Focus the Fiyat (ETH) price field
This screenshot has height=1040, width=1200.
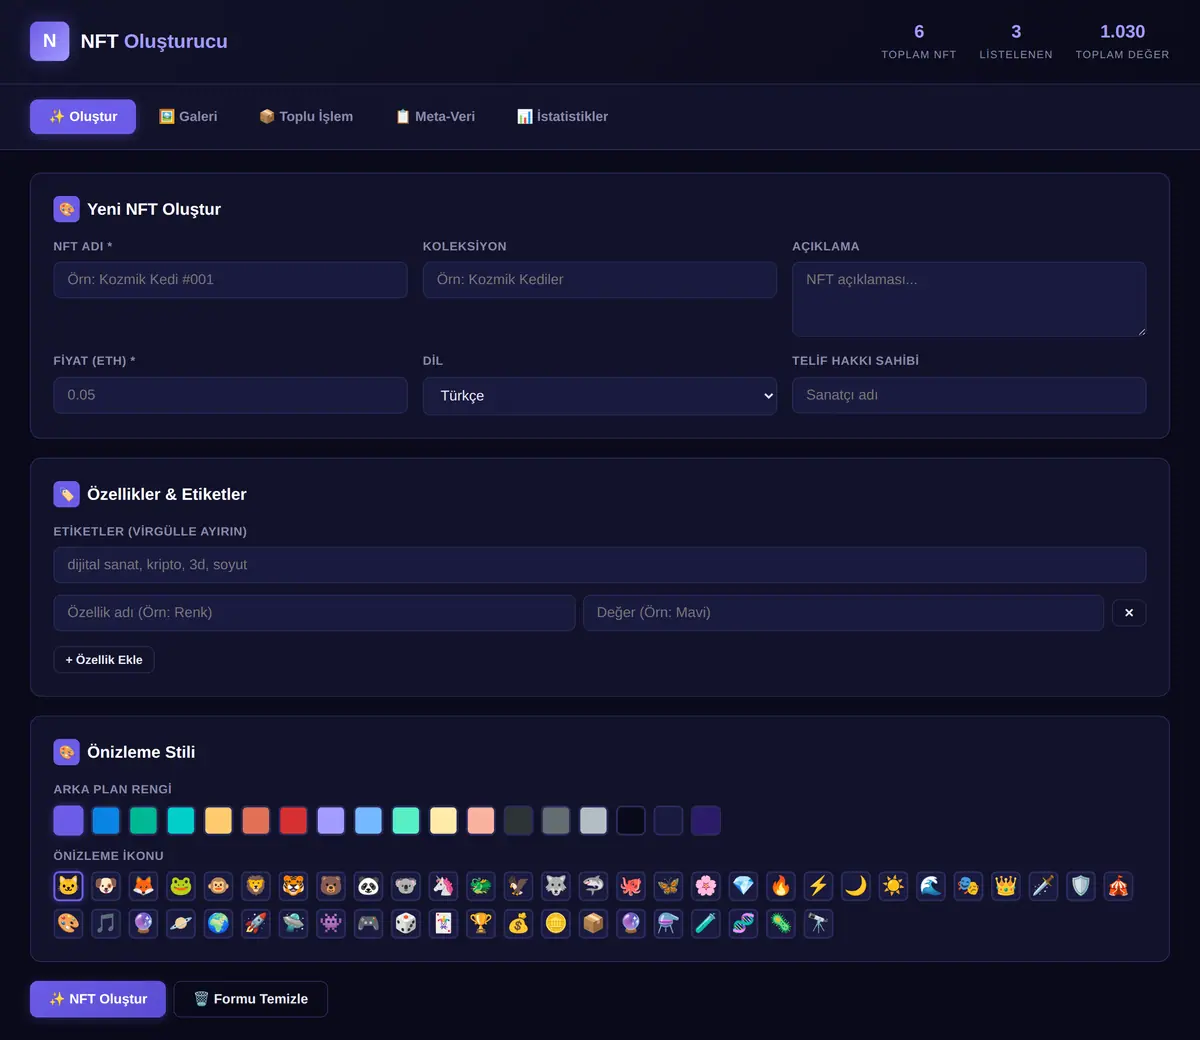click(231, 395)
